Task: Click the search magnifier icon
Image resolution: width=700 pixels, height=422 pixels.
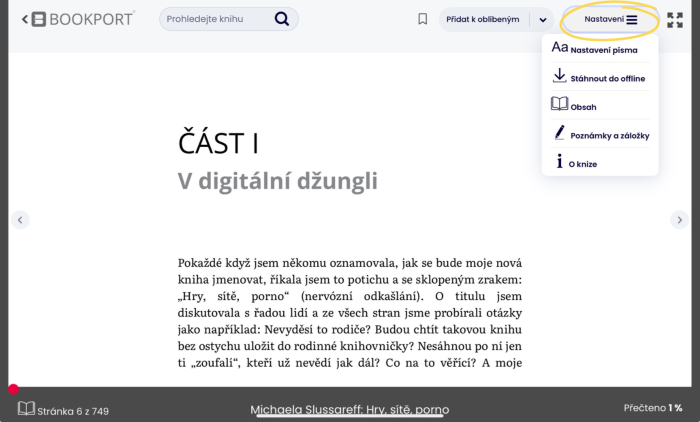Action: click(x=282, y=19)
